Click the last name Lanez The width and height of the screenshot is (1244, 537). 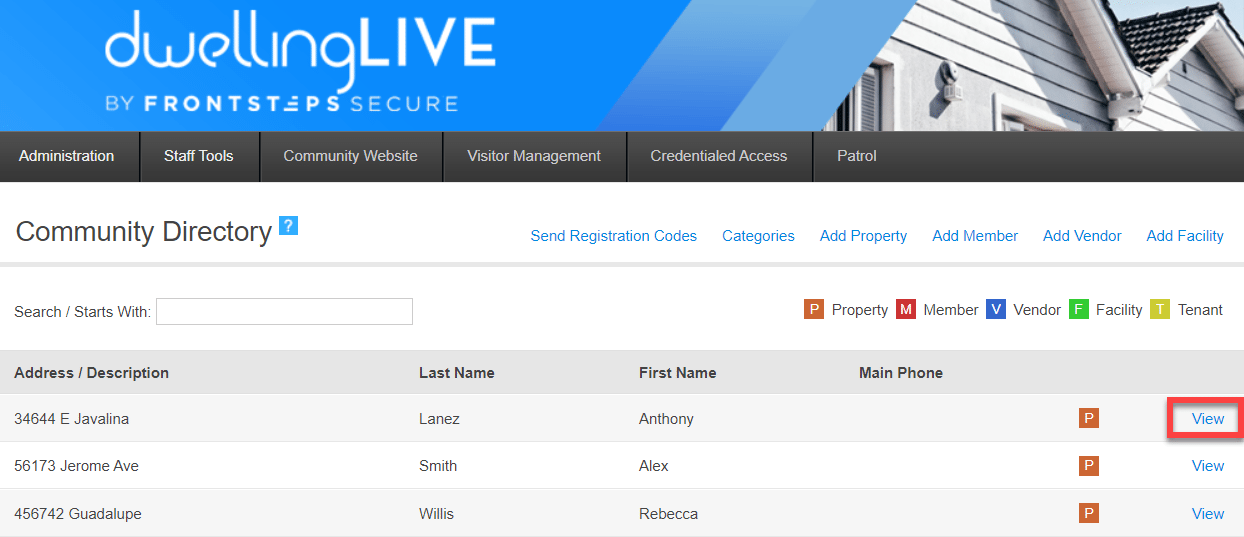pyautogui.click(x=439, y=419)
